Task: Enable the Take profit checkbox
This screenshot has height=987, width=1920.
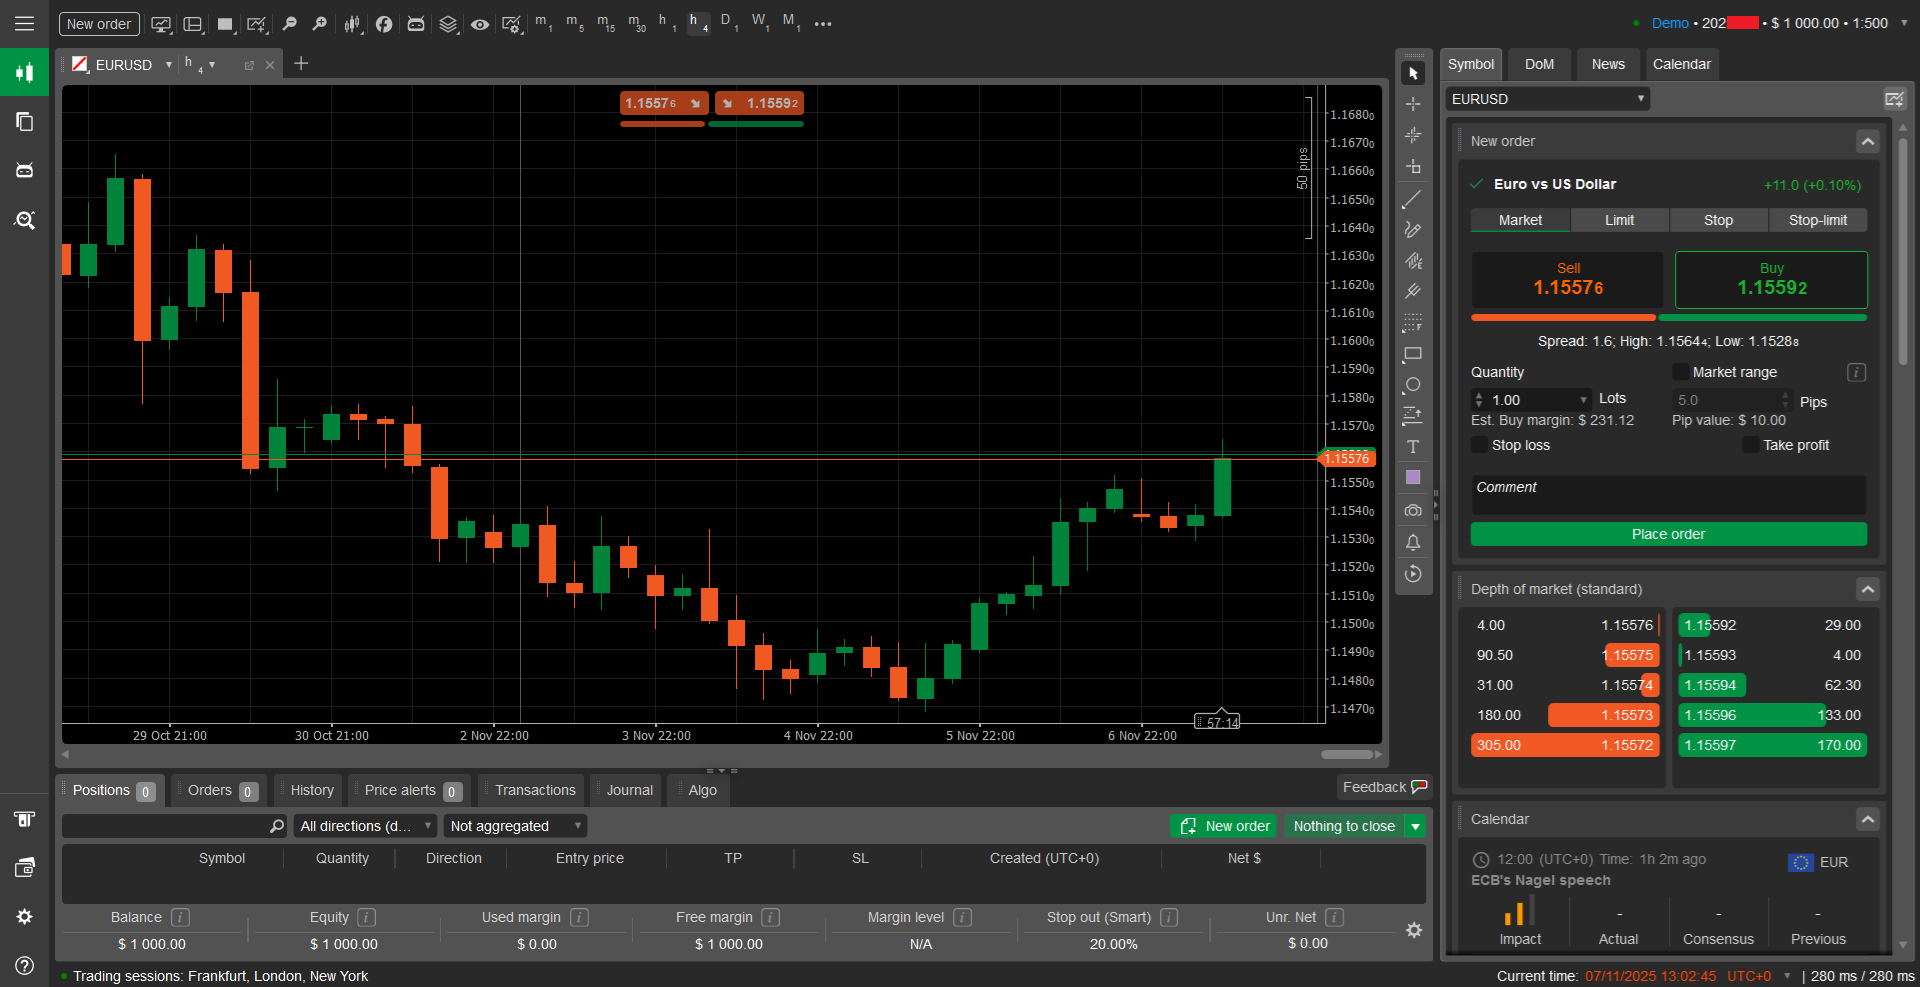Action: pyautogui.click(x=1750, y=445)
